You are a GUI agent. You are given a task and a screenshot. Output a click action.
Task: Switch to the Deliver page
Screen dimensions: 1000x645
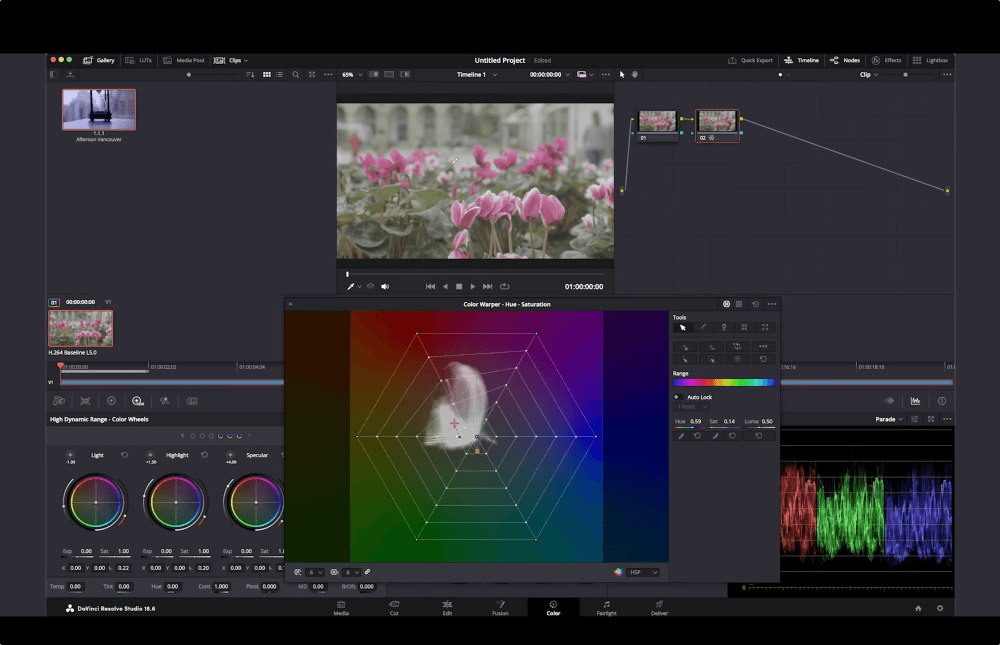point(659,608)
